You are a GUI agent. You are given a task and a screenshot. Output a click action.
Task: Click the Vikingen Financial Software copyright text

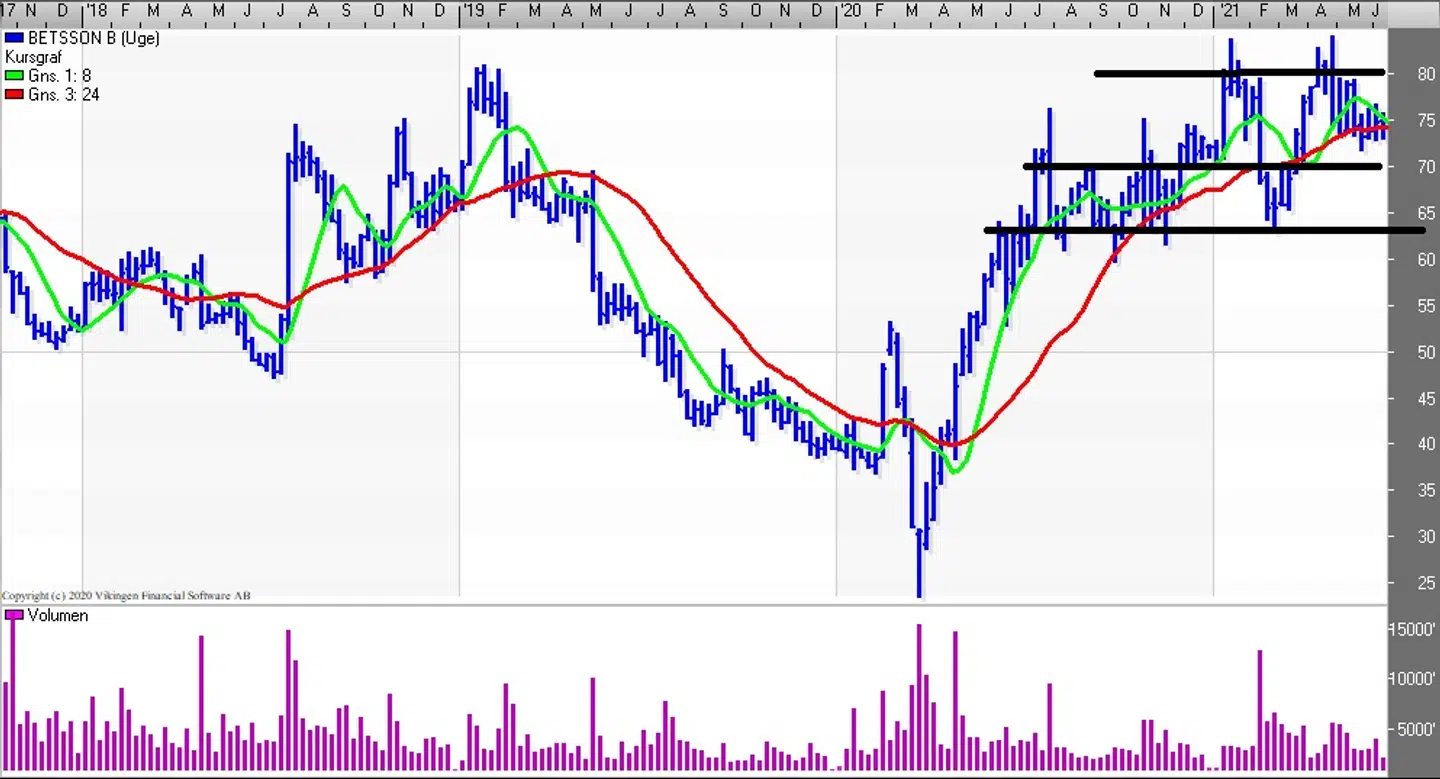pyautogui.click(x=126, y=596)
